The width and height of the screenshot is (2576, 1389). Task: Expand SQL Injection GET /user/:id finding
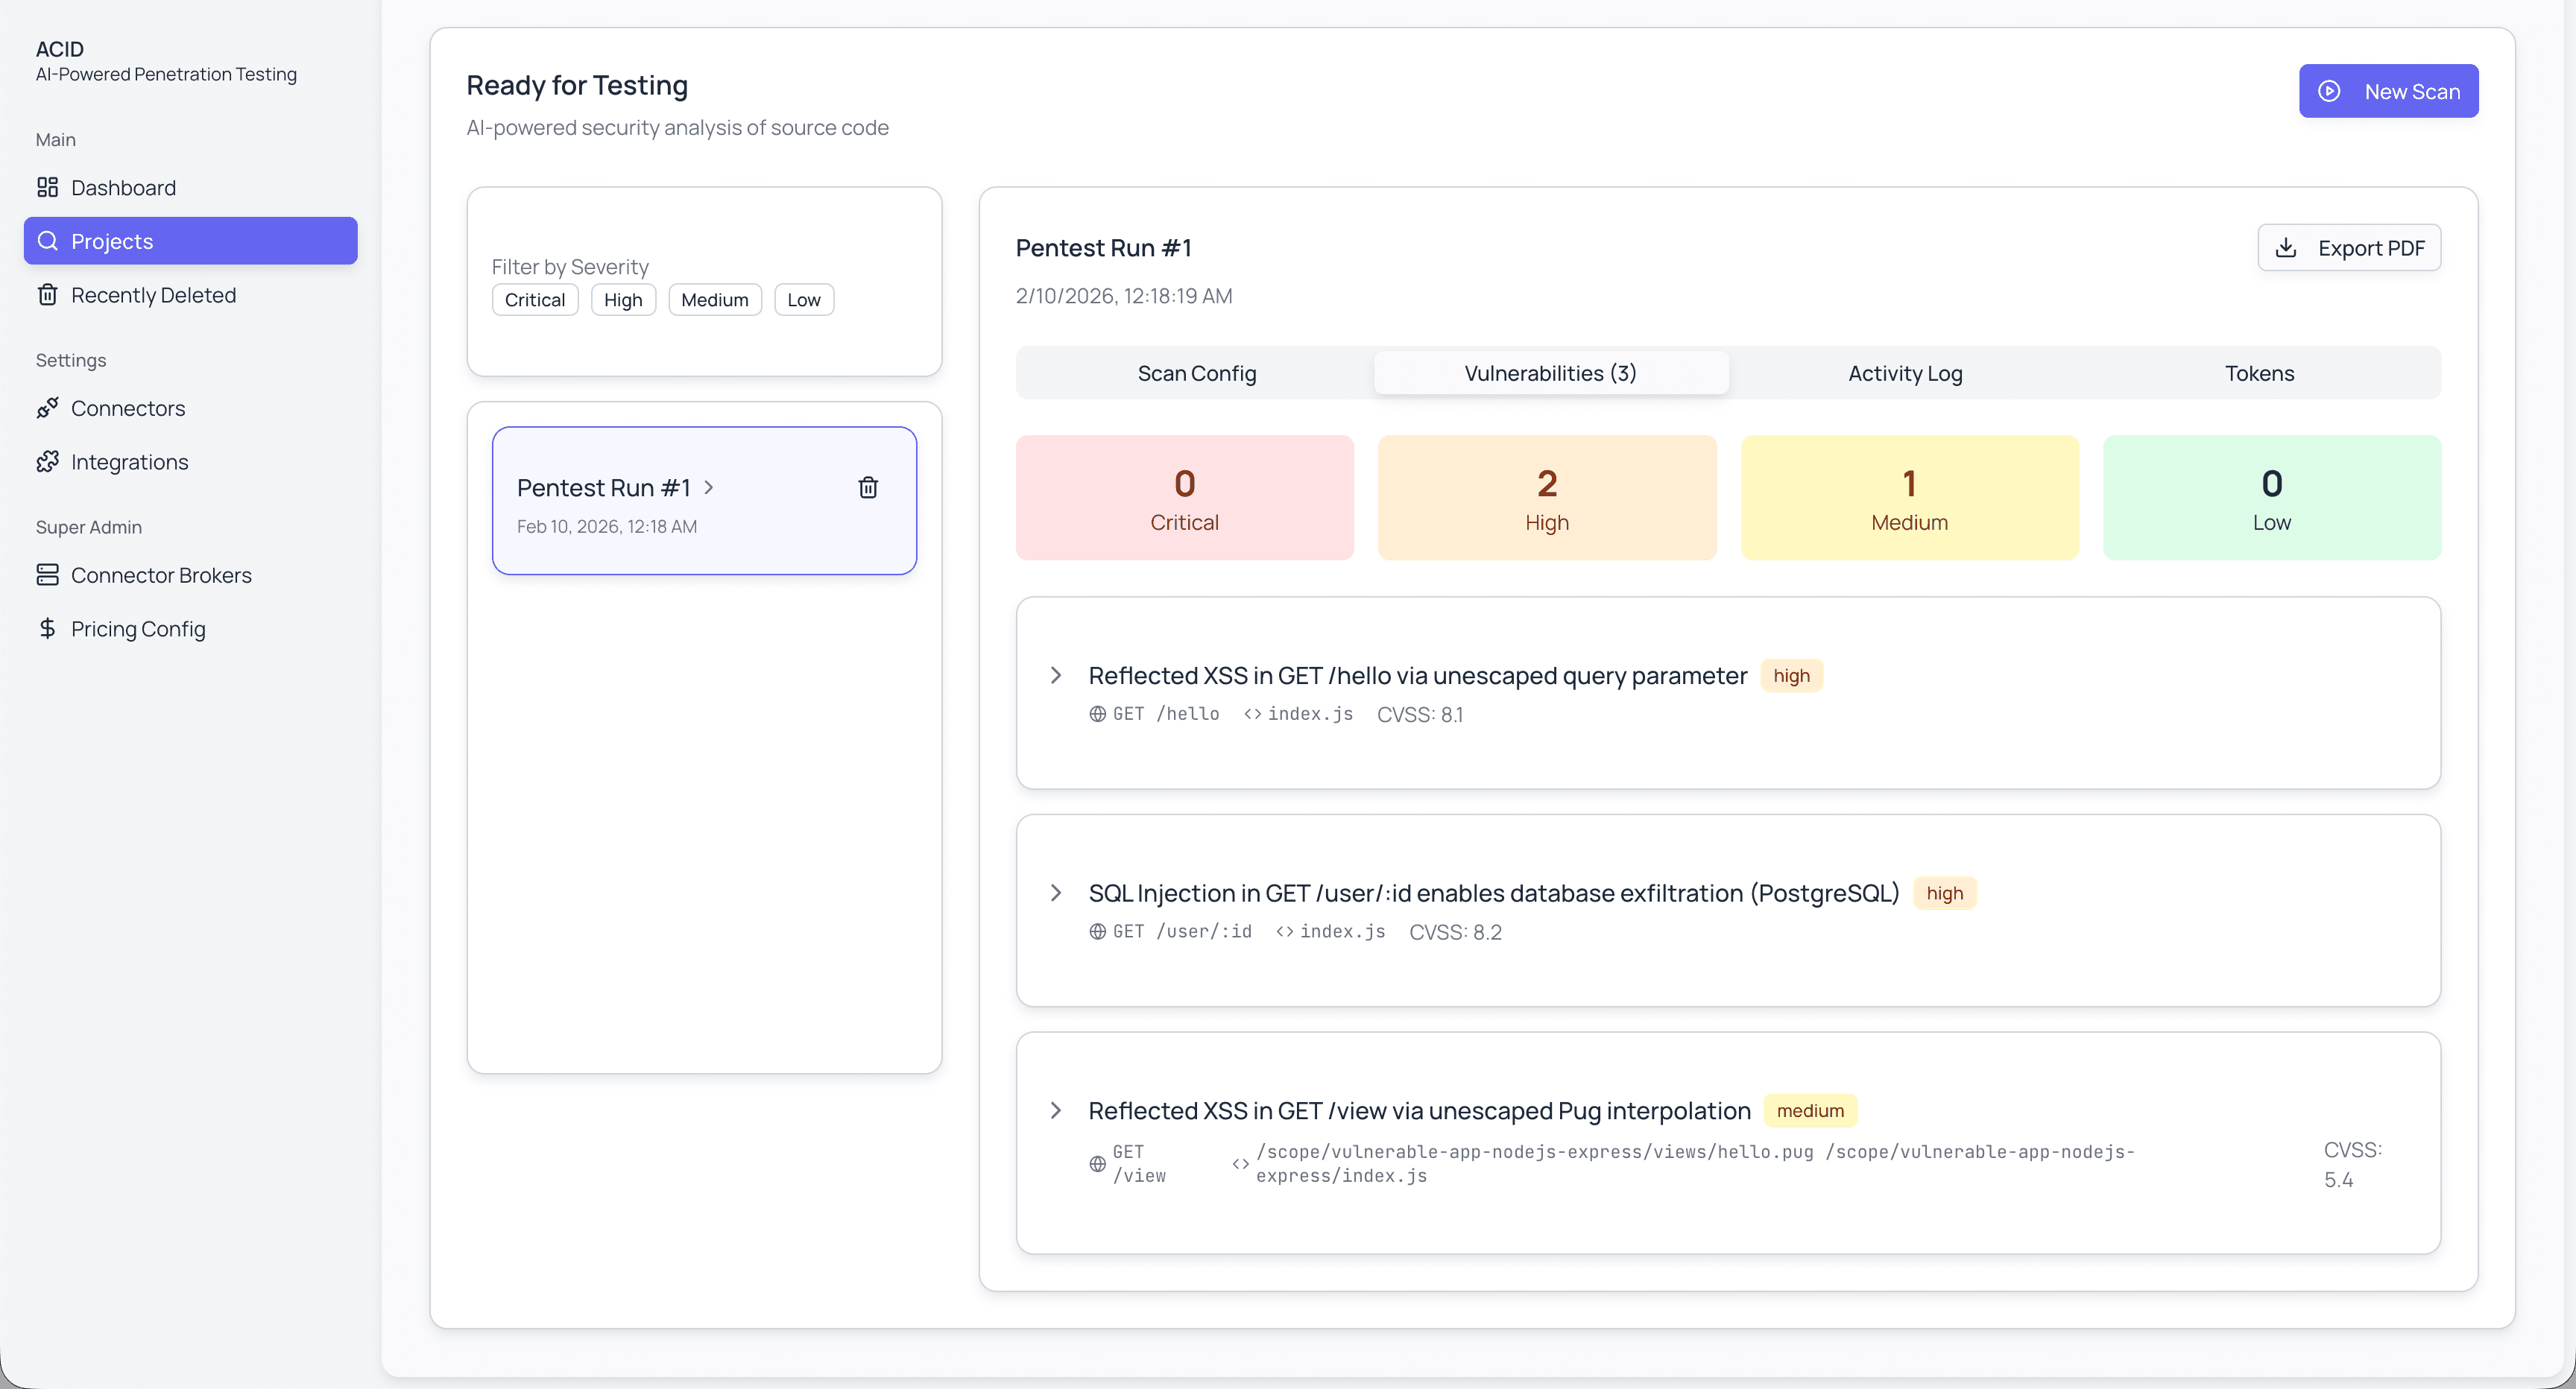1056,893
